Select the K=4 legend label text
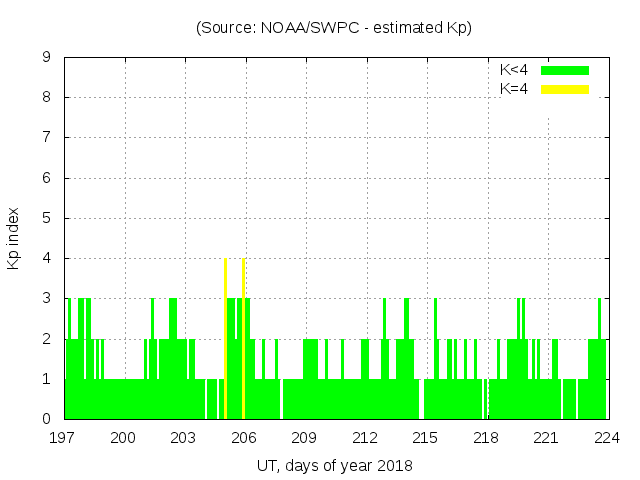640x480 pixels. pyautogui.click(x=514, y=89)
